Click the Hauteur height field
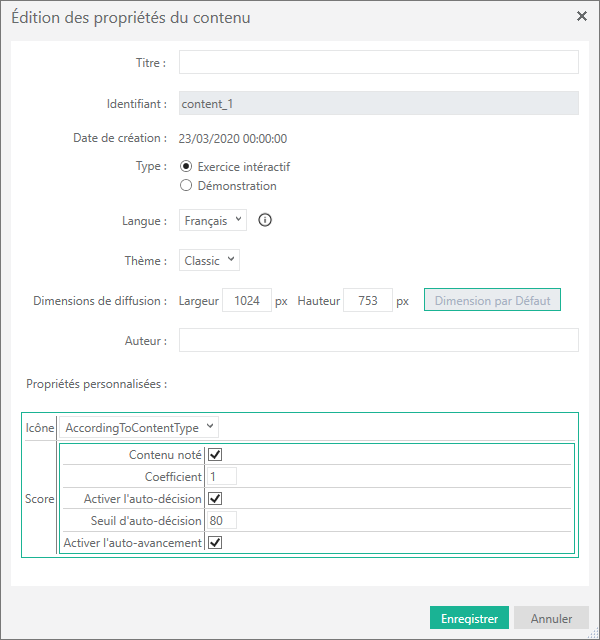The height and width of the screenshot is (640, 600). [x=367, y=301]
